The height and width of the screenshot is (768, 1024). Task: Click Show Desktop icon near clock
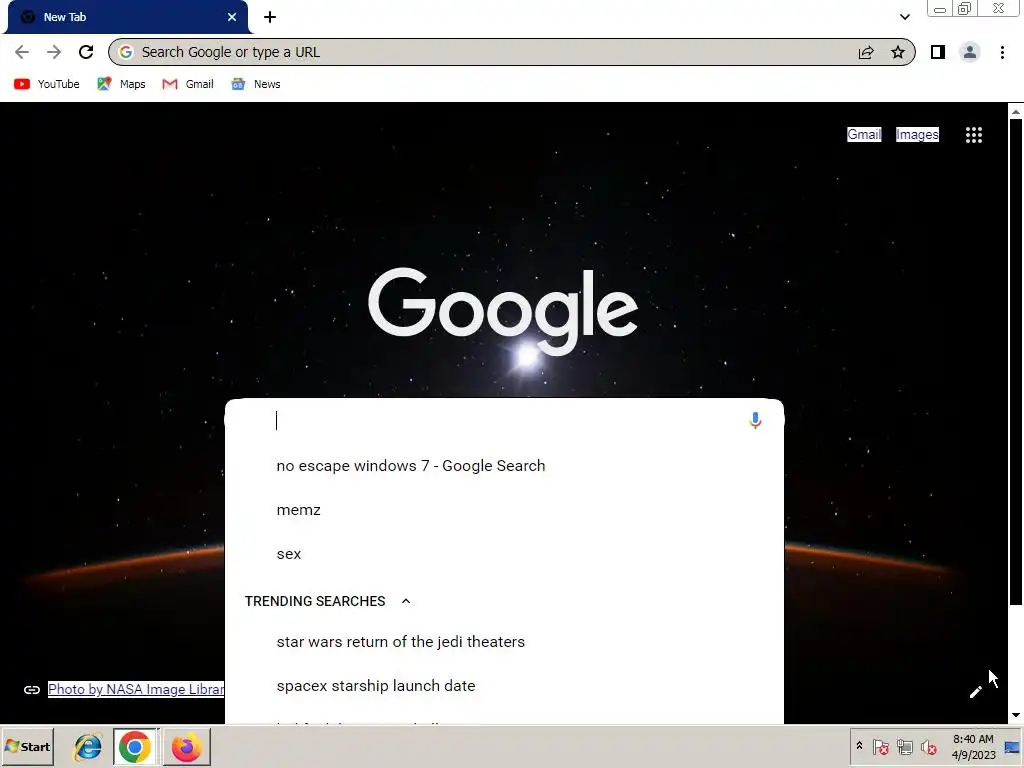1012,746
